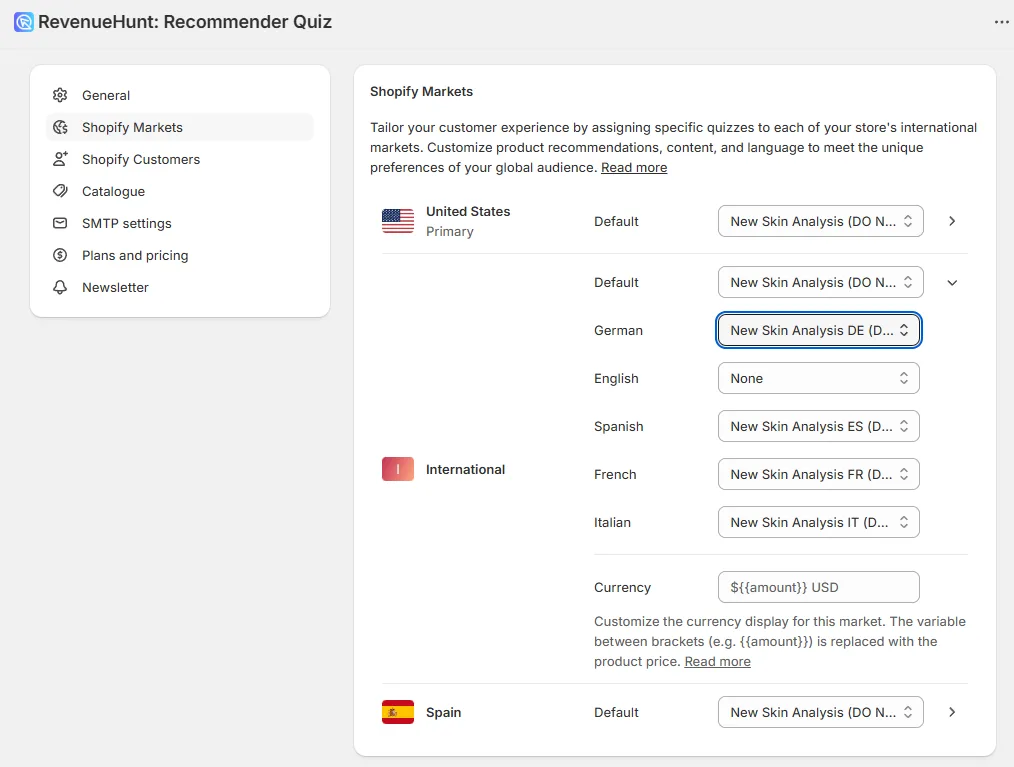Expand United States market row chevron
The height and width of the screenshot is (767, 1014).
pyautogui.click(x=952, y=221)
